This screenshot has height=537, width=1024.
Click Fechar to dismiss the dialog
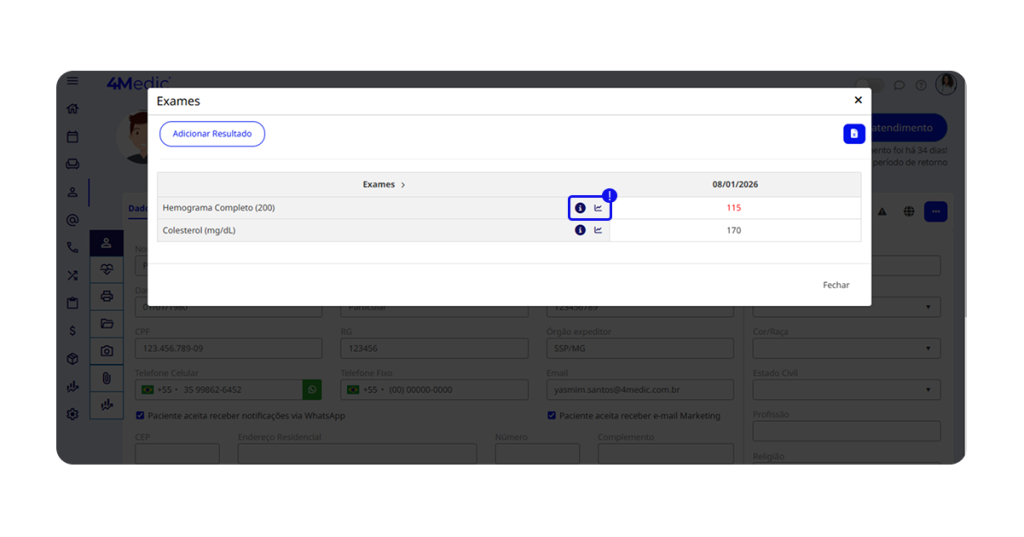[835, 285]
